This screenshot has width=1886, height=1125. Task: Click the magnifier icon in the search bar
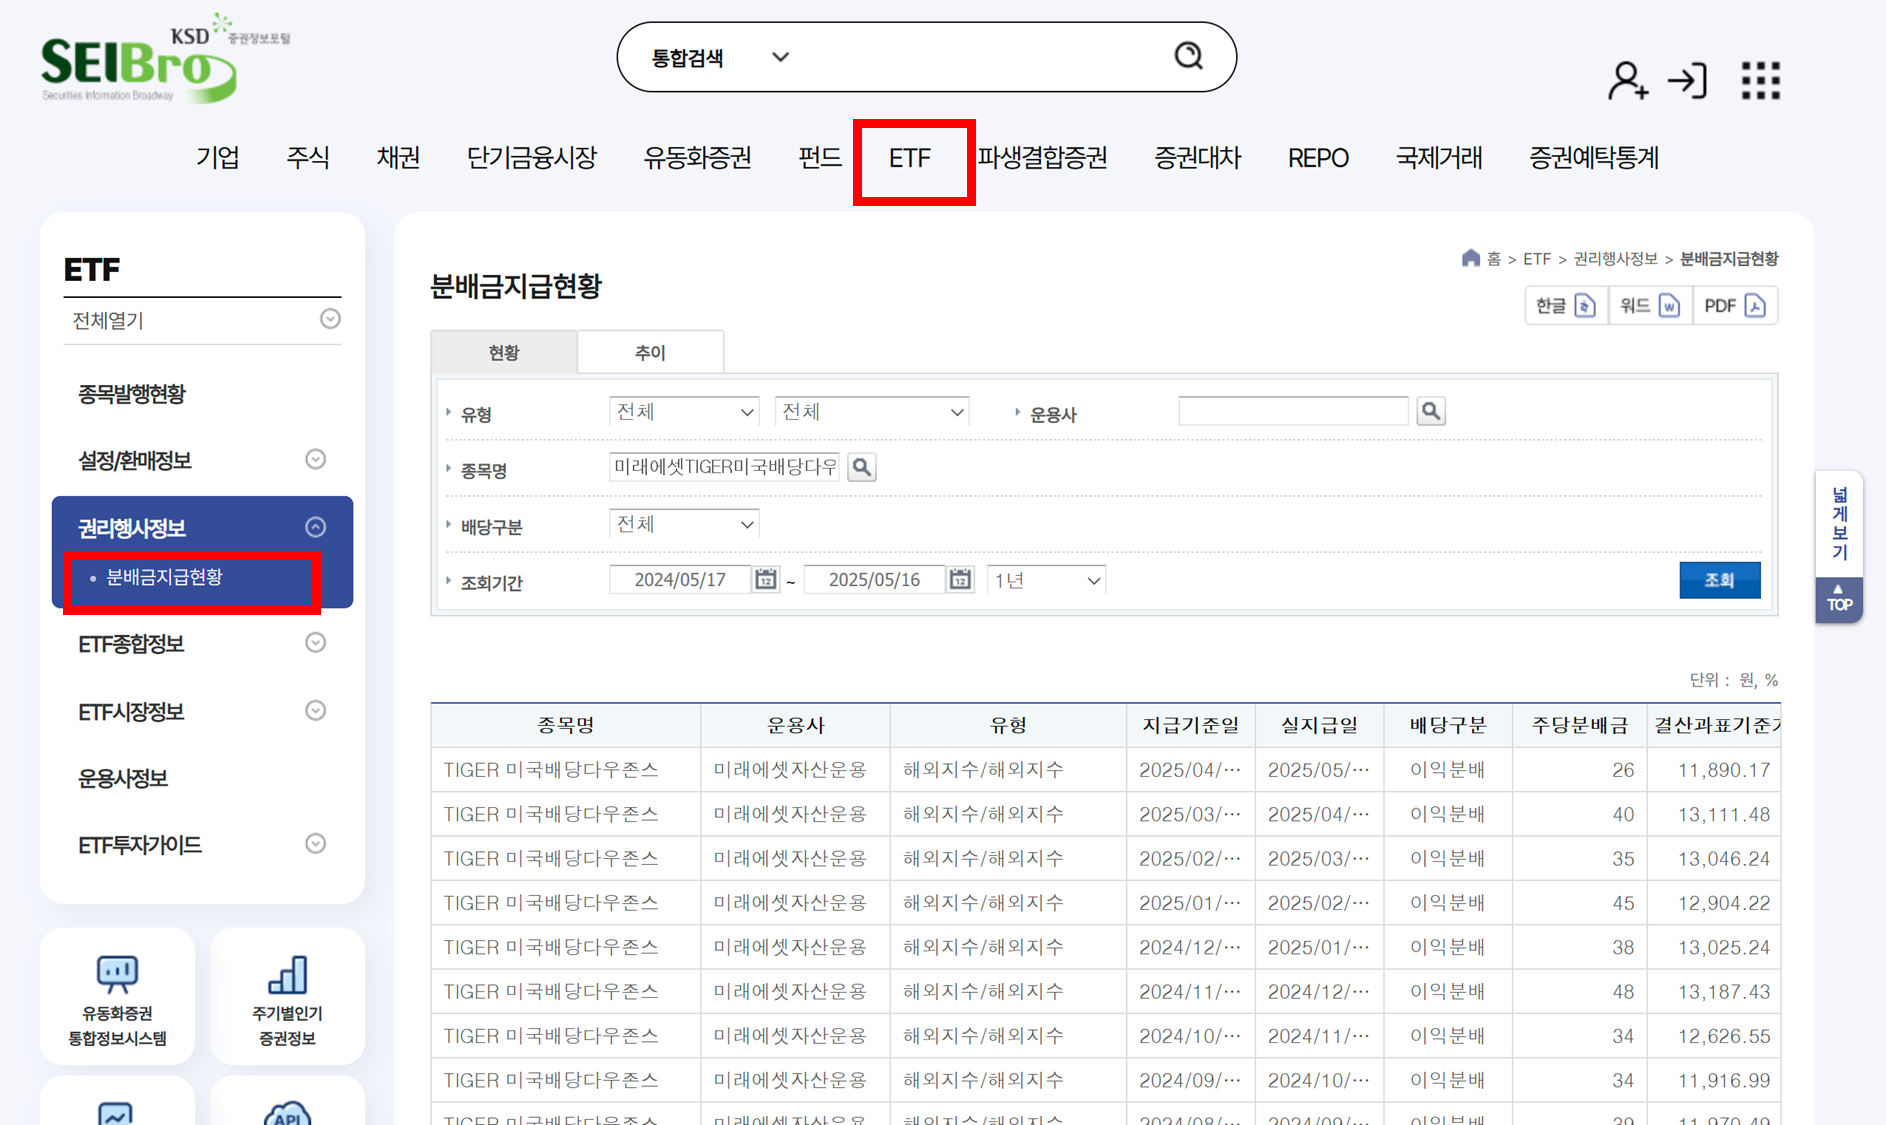pyautogui.click(x=1188, y=56)
